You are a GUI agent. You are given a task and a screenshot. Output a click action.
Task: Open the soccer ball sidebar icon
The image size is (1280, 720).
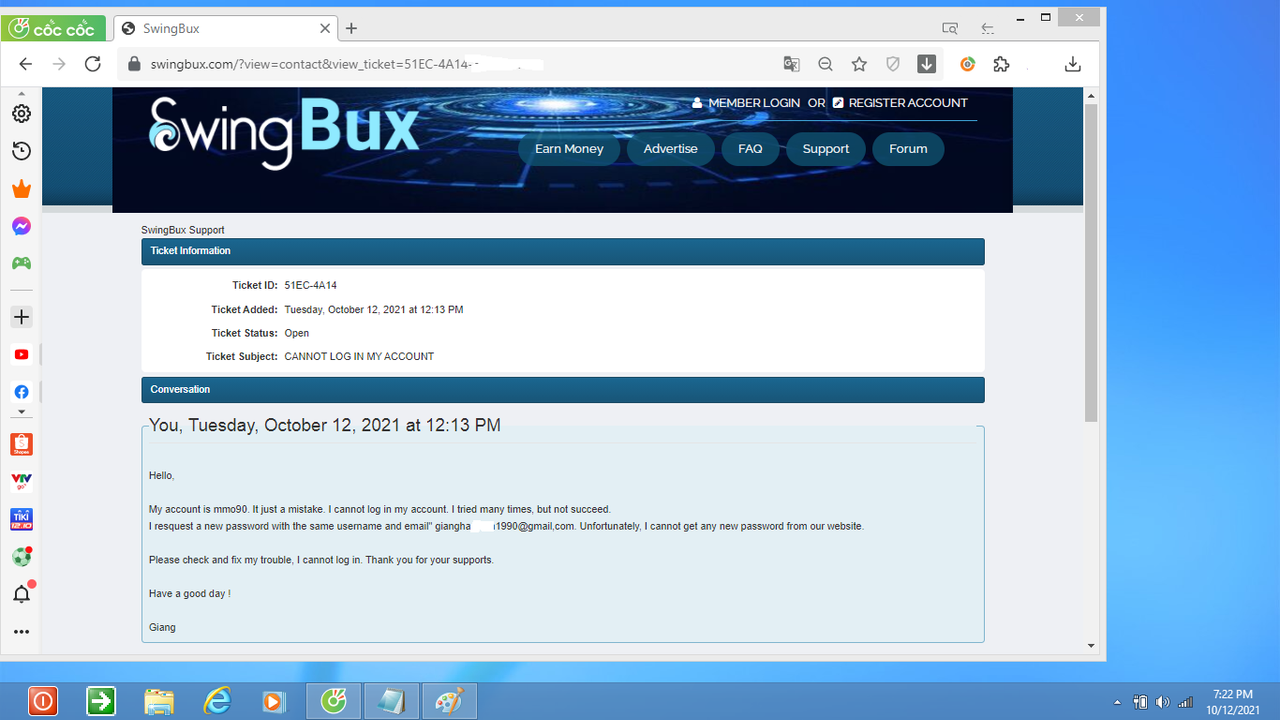tap(21, 556)
